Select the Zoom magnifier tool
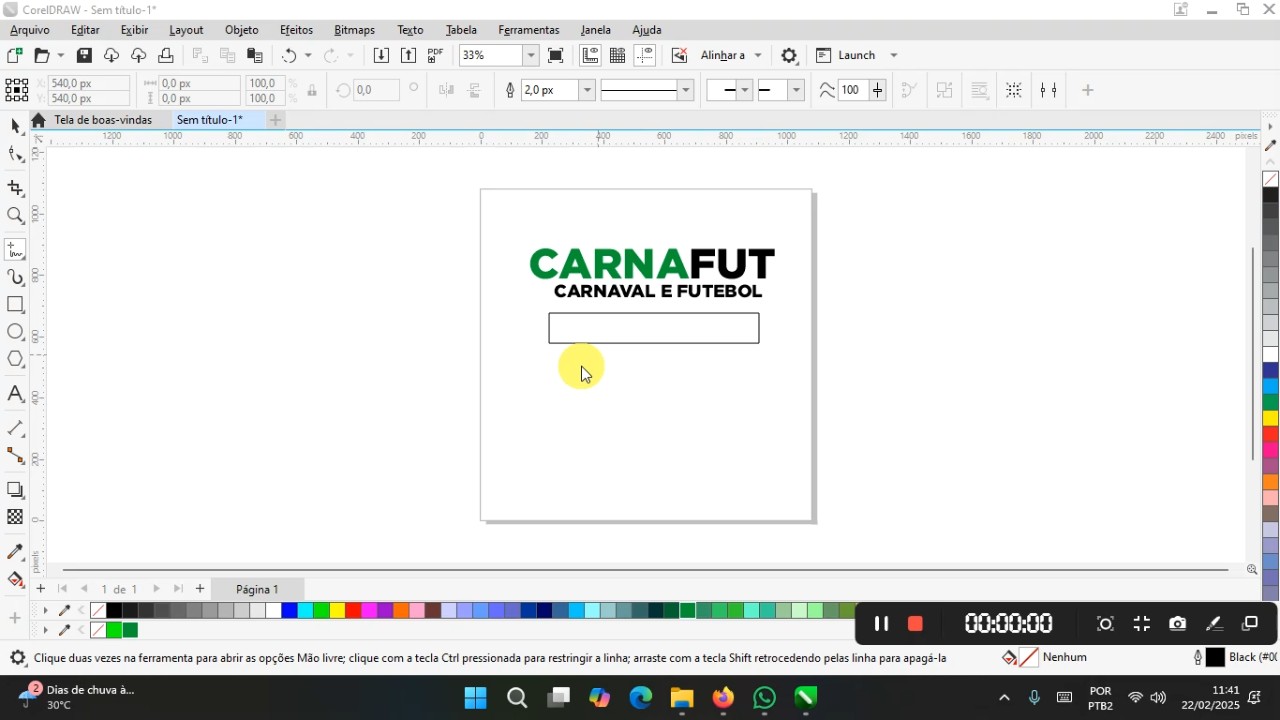 pyautogui.click(x=15, y=216)
